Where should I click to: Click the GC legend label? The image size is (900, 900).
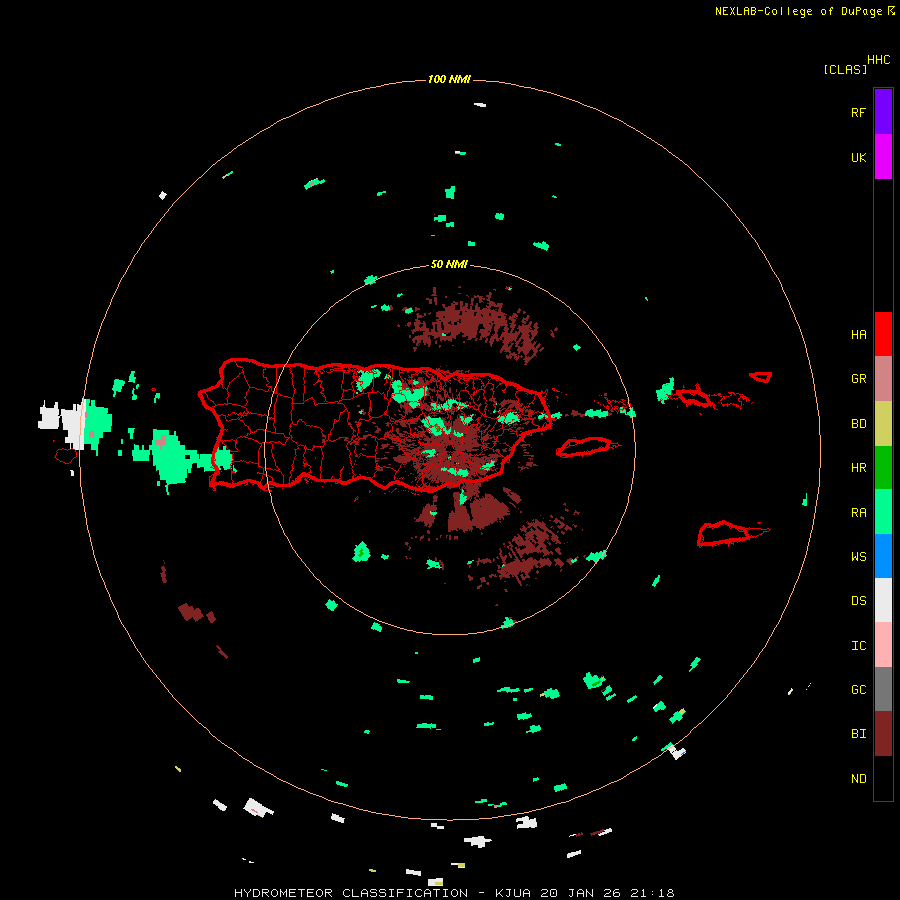point(858,690)
